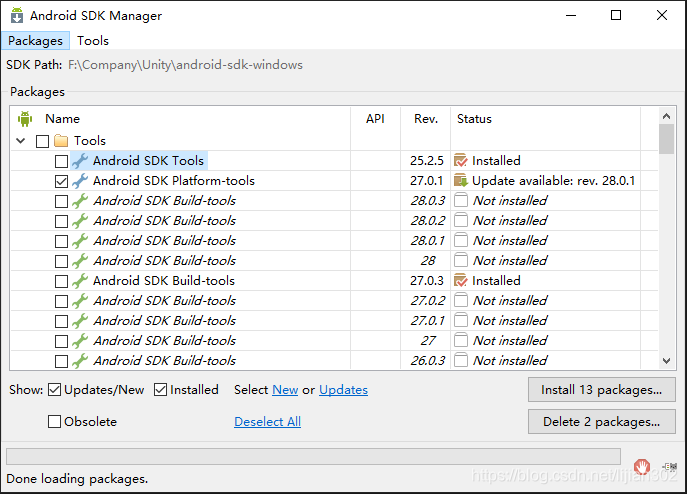Check the Tools folder checkbox
Image resolution: width=687 pixels, height=494 pixels.
42,141
